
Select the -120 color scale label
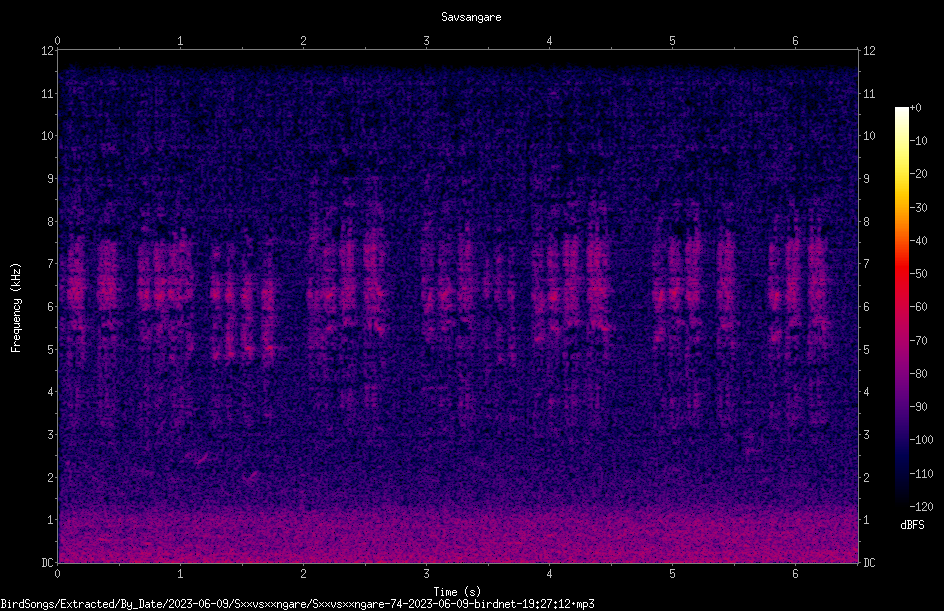921,507
